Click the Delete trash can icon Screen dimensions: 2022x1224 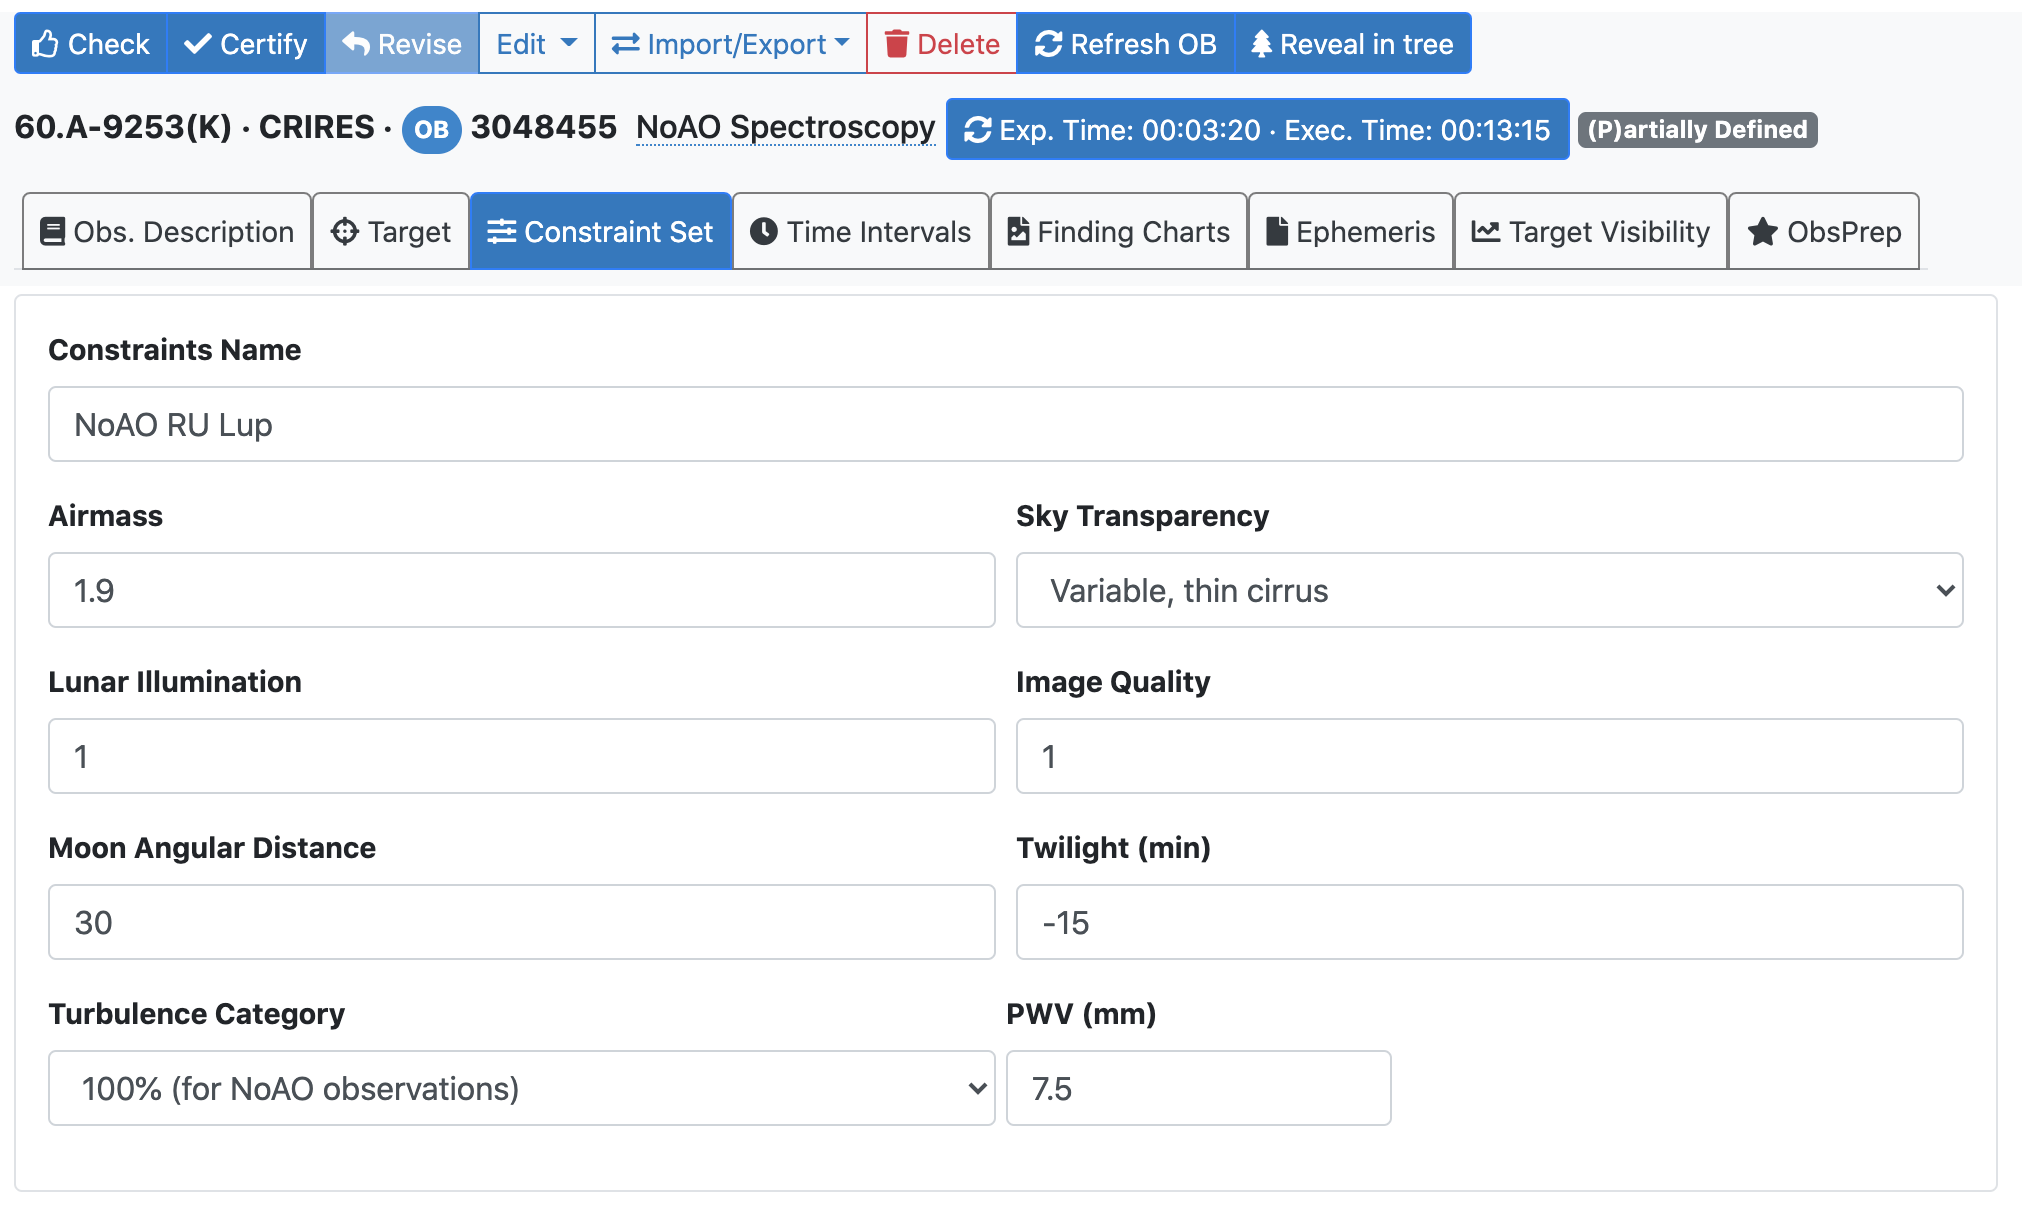[x=896, y=44]
